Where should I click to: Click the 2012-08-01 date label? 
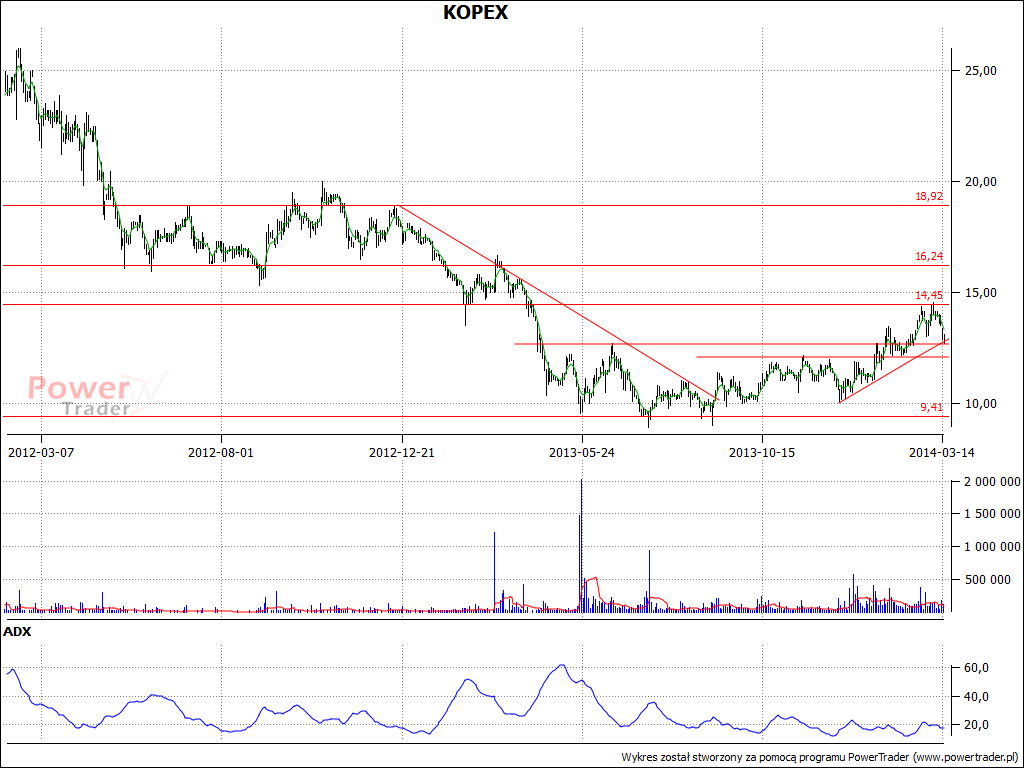tap(221, 453)
